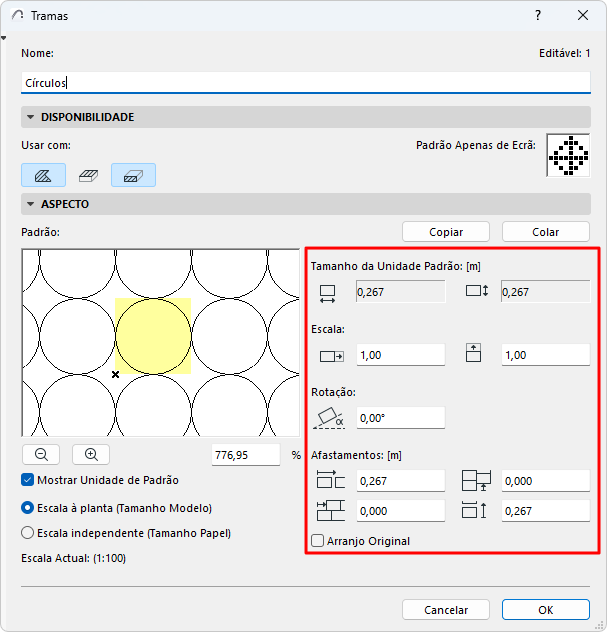Click the yellow highlighted pattern unit in preview
Image resolution: width=607 pixels, height=632 pixels.
pos(153,336)
